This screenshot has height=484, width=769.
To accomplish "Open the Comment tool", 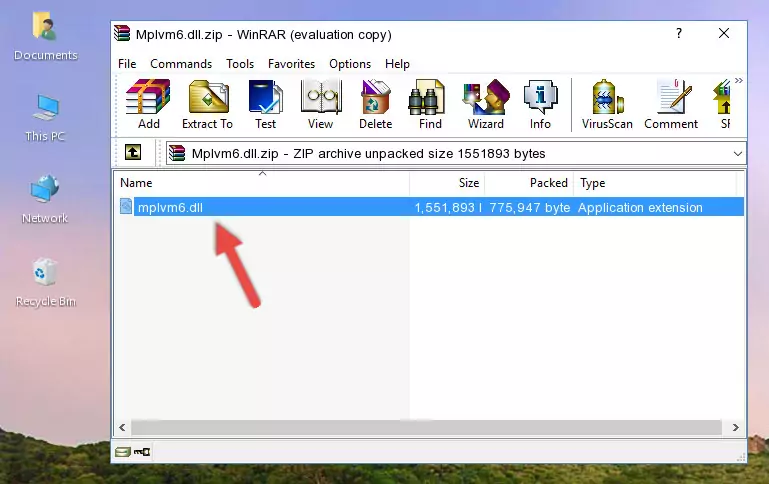I will tap(671, 104).
